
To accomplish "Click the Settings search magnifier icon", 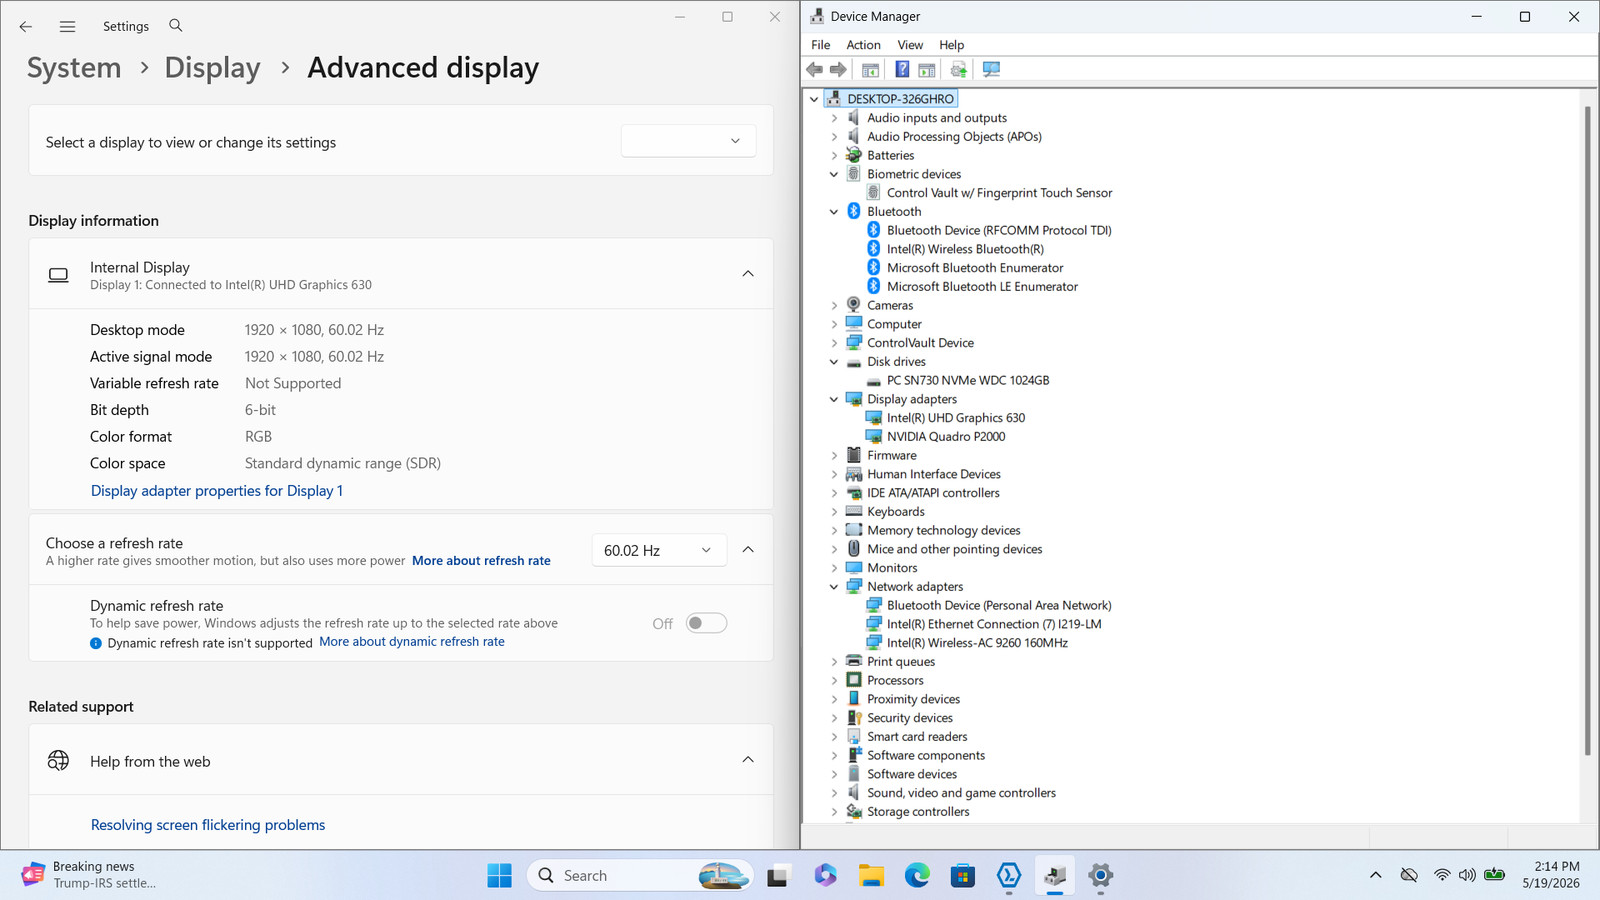I will (176, 25).
